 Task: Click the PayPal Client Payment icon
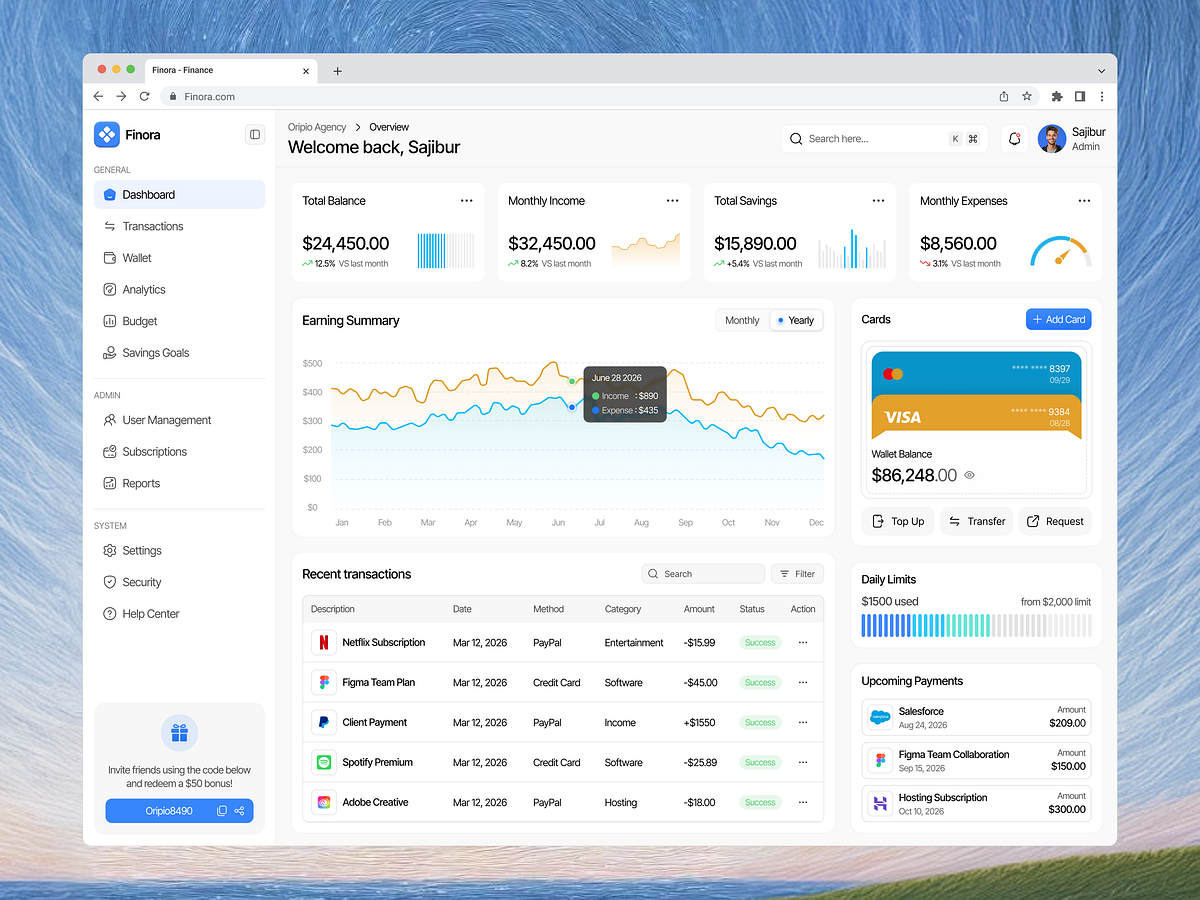click(323, 722)
